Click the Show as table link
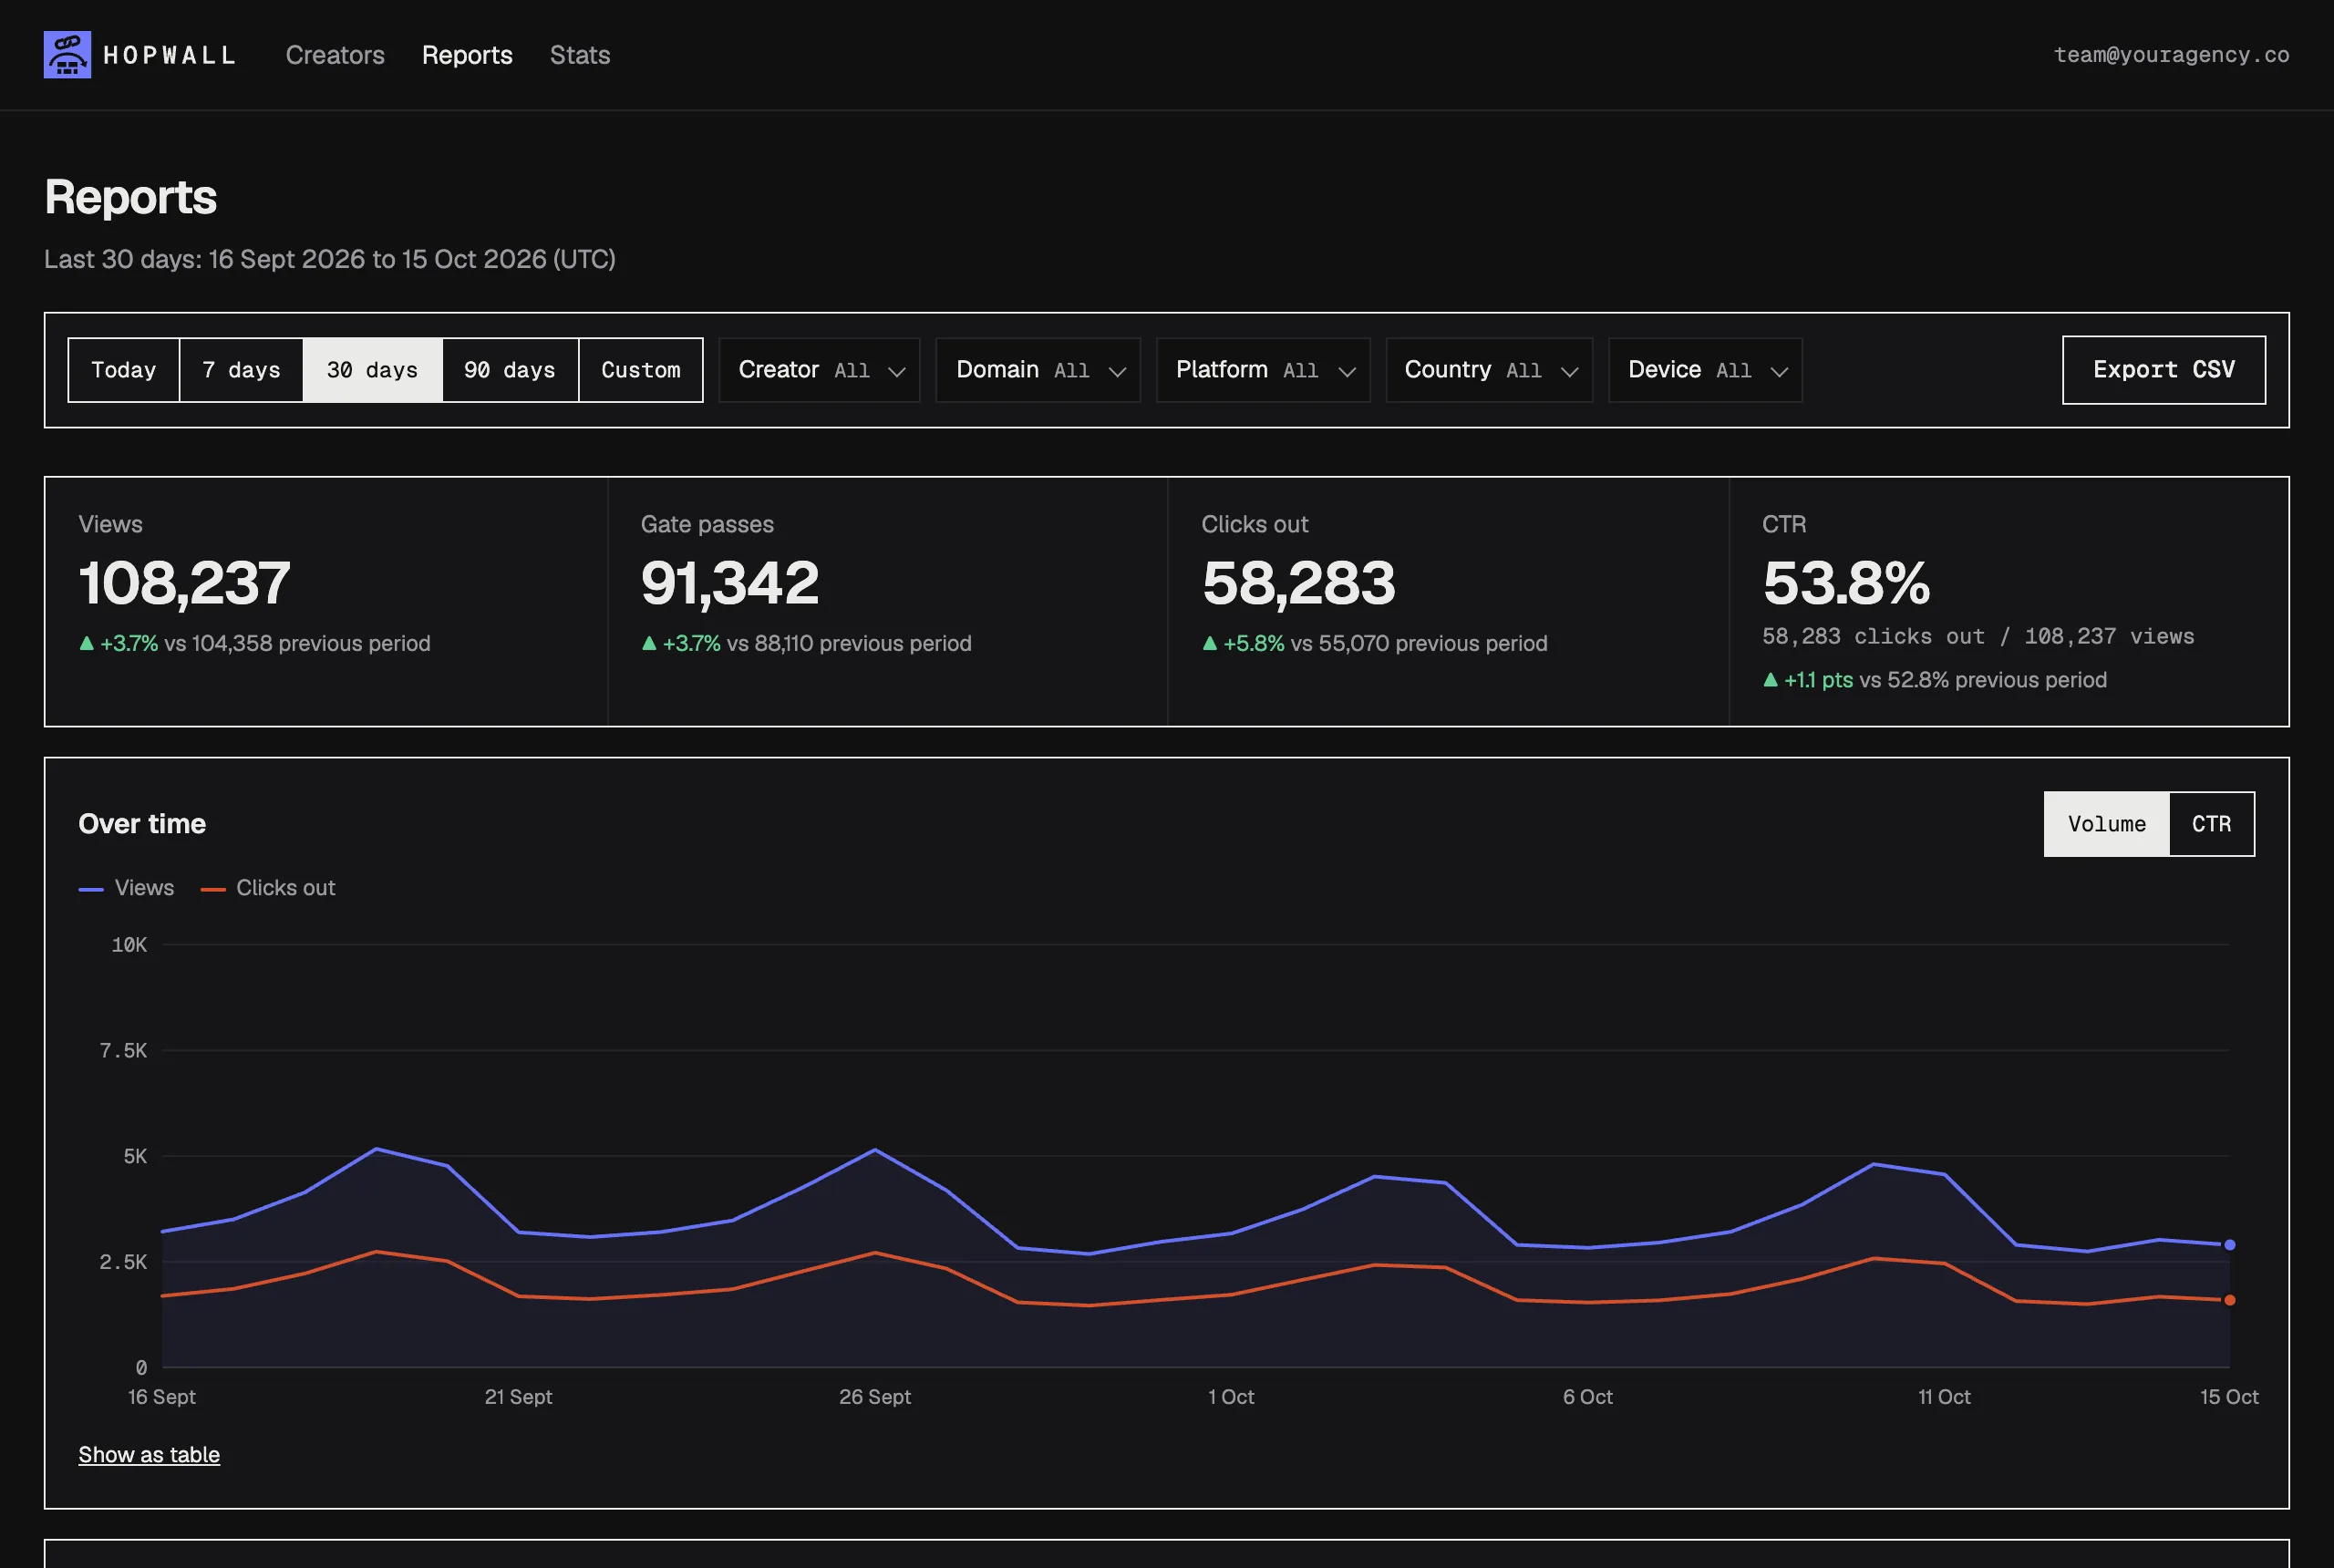 (149, 1455)
